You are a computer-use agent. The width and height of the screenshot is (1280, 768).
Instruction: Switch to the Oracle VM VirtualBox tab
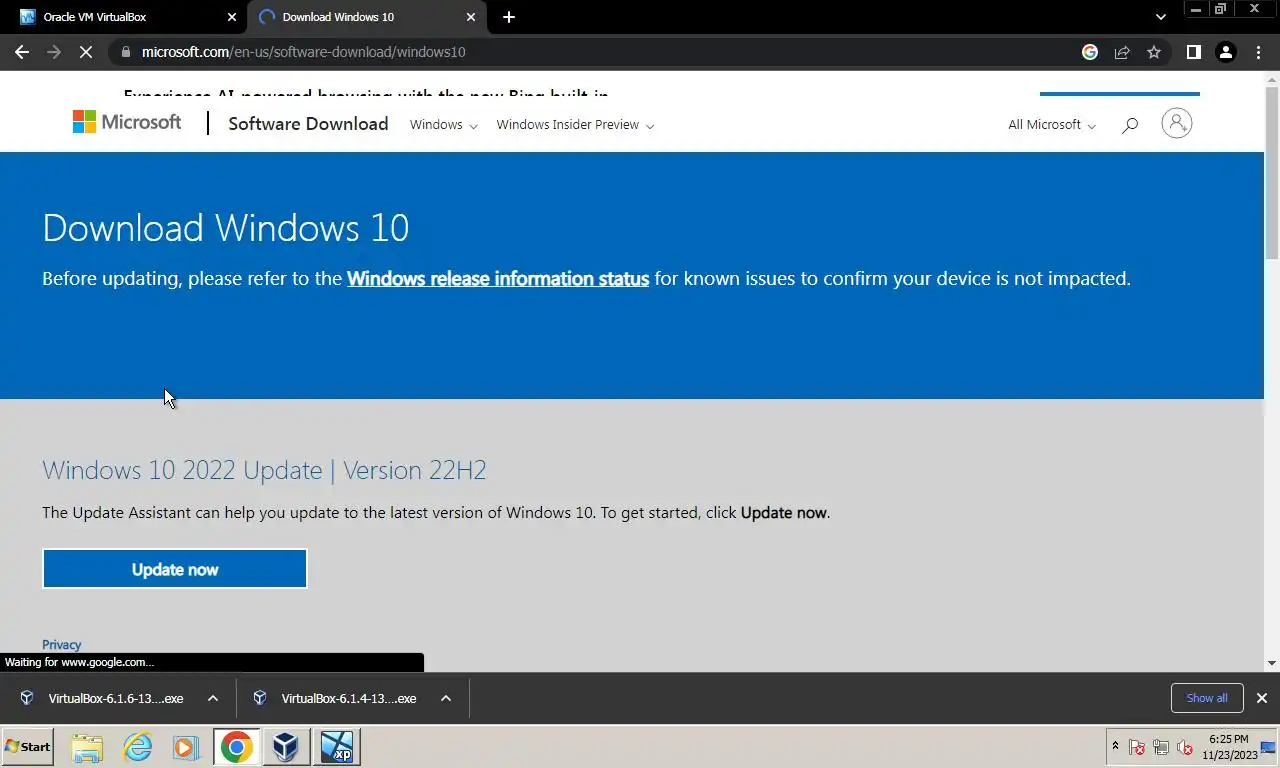click(125, 17)
